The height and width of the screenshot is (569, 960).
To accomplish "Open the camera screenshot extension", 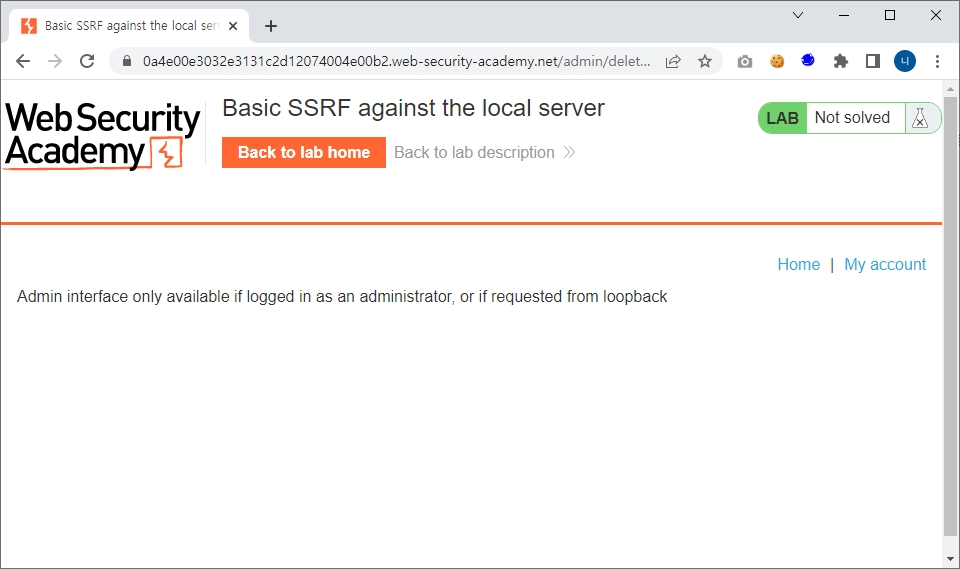I will tap(744, 61).
